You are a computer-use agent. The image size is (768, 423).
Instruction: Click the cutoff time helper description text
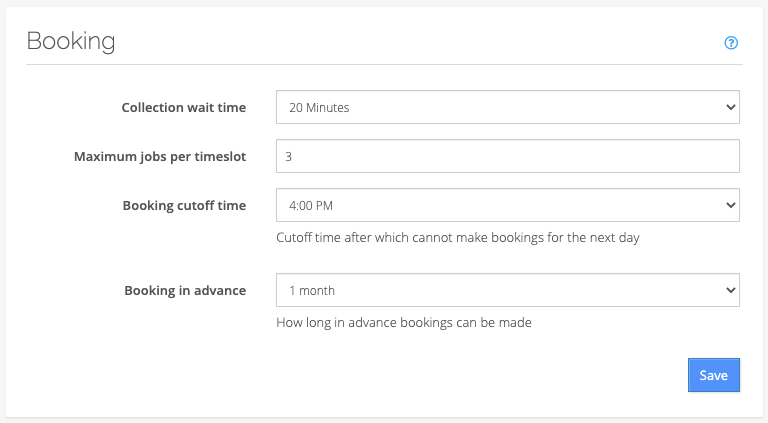(x=457, y=238)
